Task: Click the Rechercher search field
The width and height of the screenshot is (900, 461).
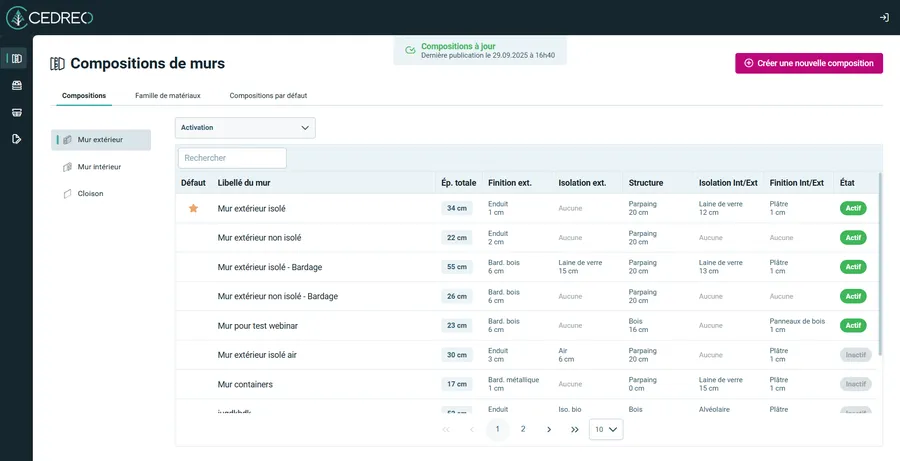Action: point(232,158)
